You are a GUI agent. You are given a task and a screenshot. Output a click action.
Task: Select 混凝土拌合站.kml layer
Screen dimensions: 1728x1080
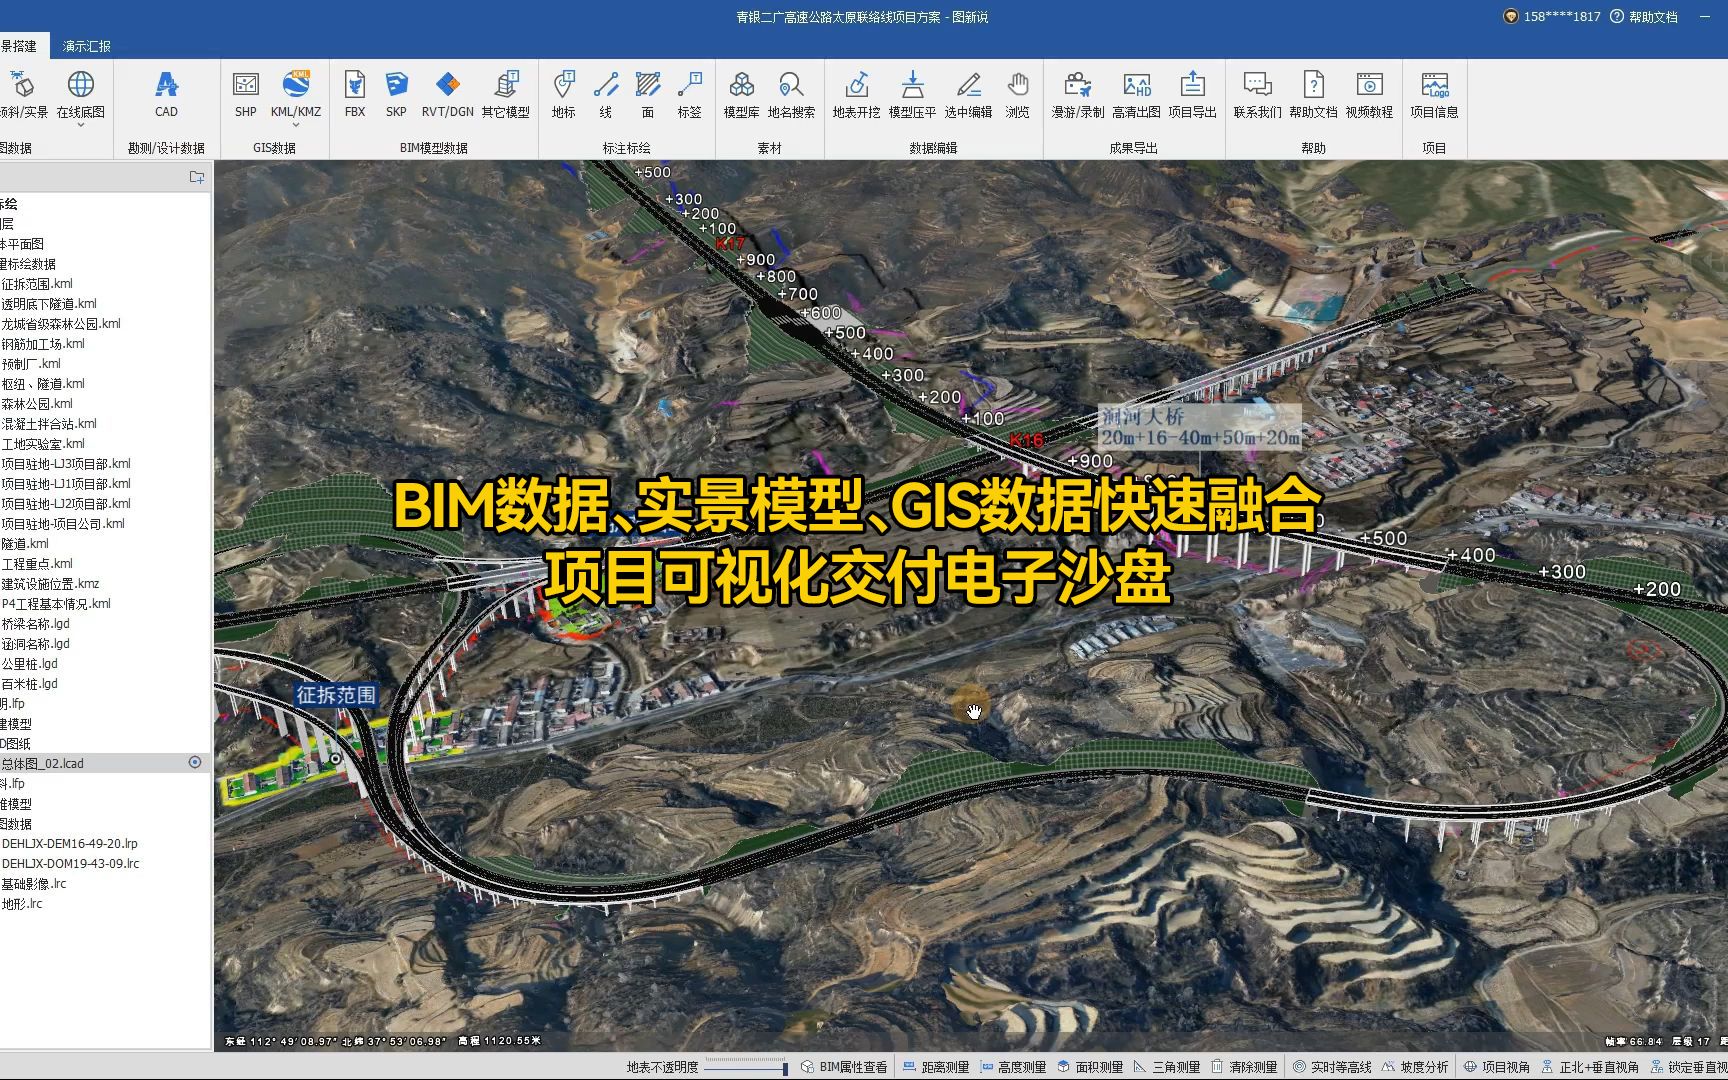[49, 423]
